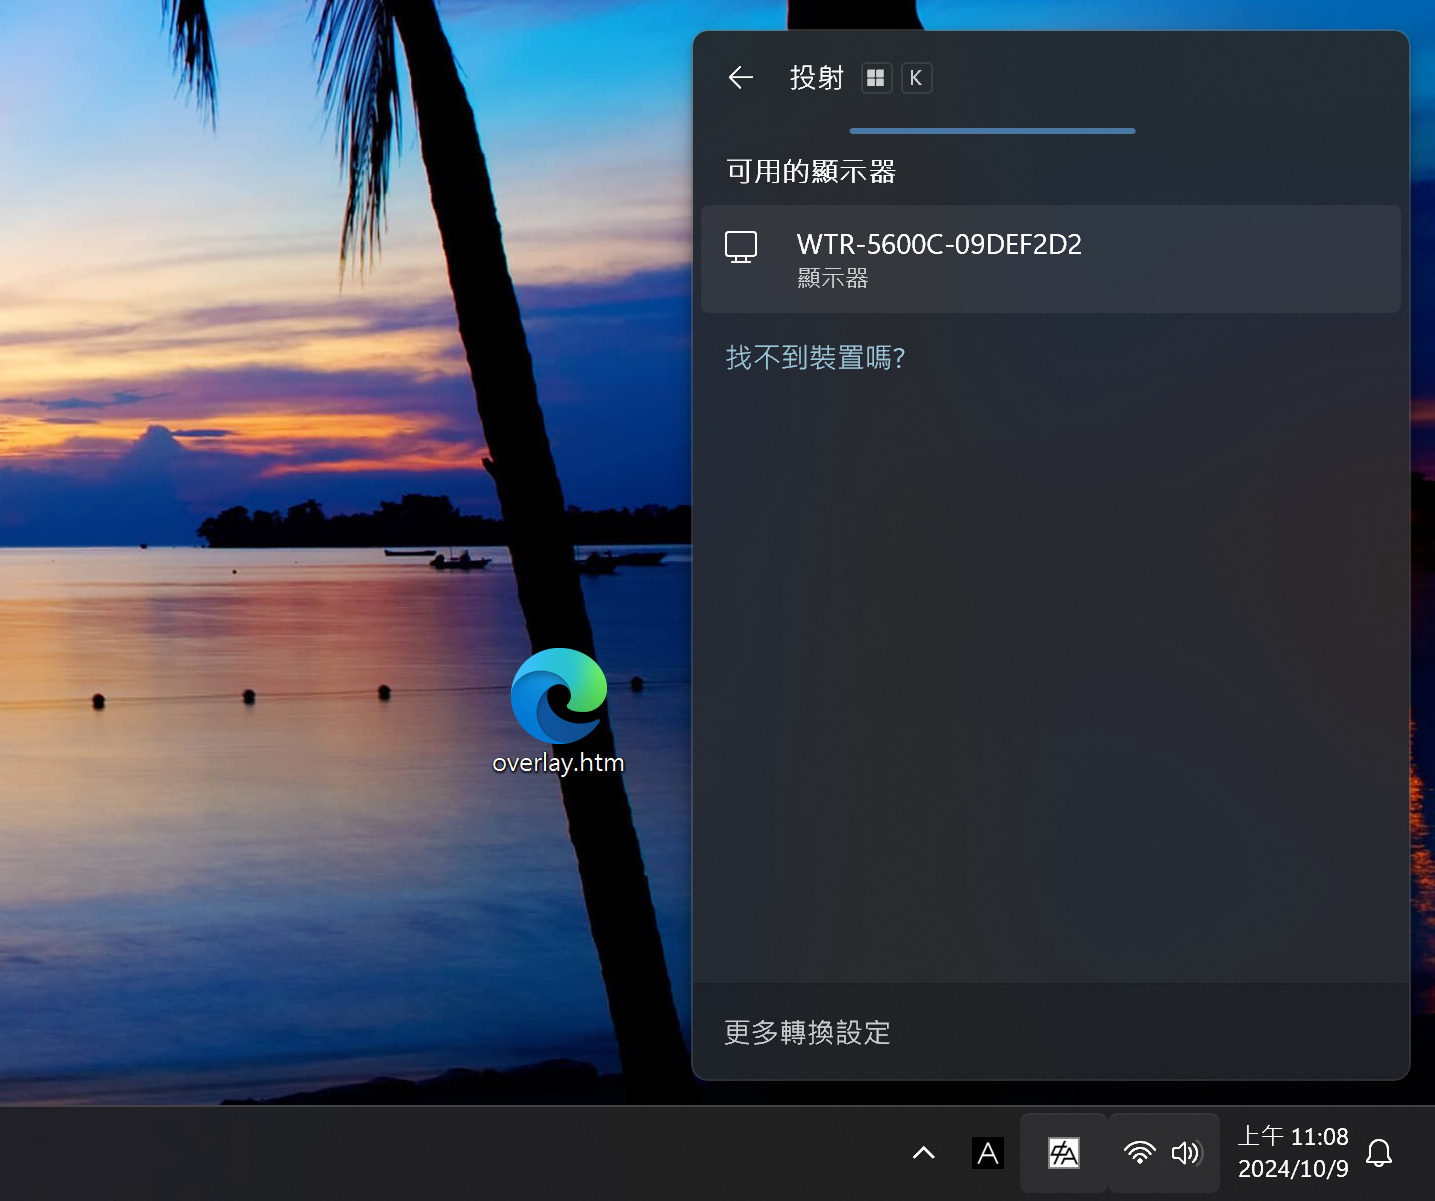
Task: Click the blue scanning progress bar
Action: click(x=992, y=131)
